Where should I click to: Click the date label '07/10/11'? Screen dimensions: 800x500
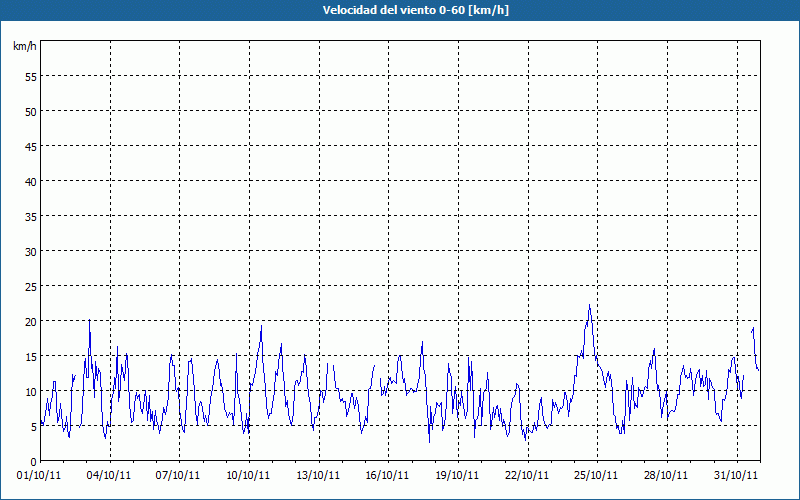point(178,476)
